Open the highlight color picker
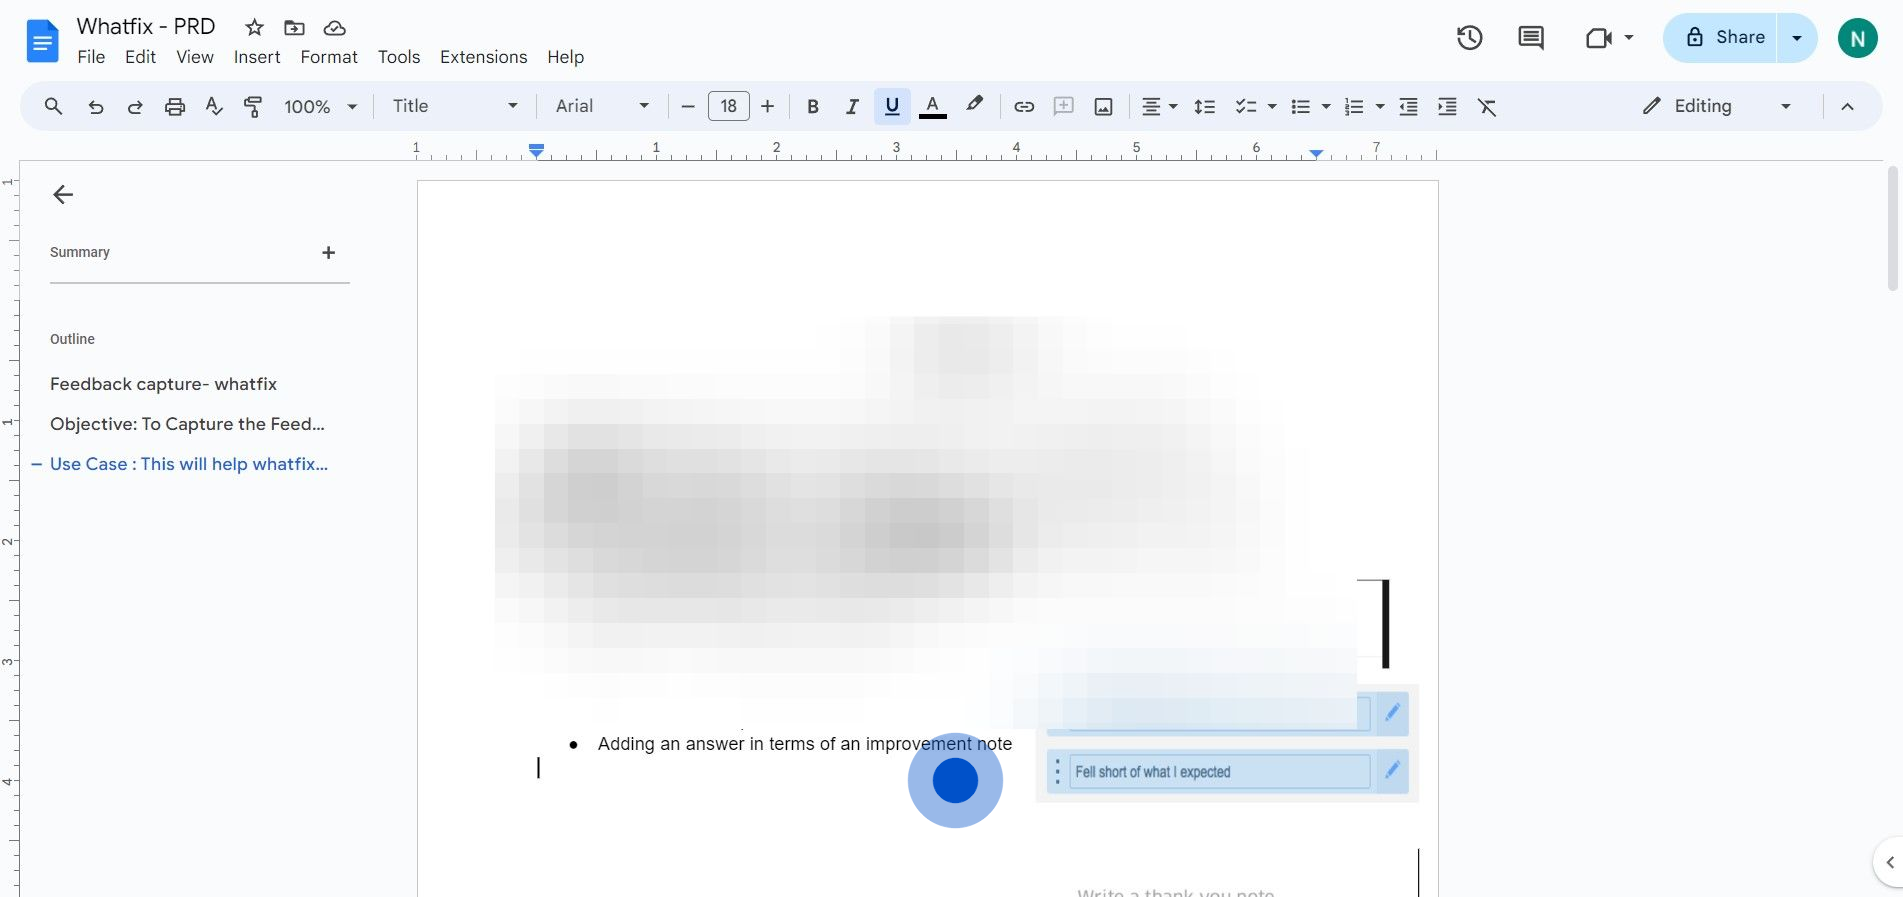 click(x=974, y=105)
